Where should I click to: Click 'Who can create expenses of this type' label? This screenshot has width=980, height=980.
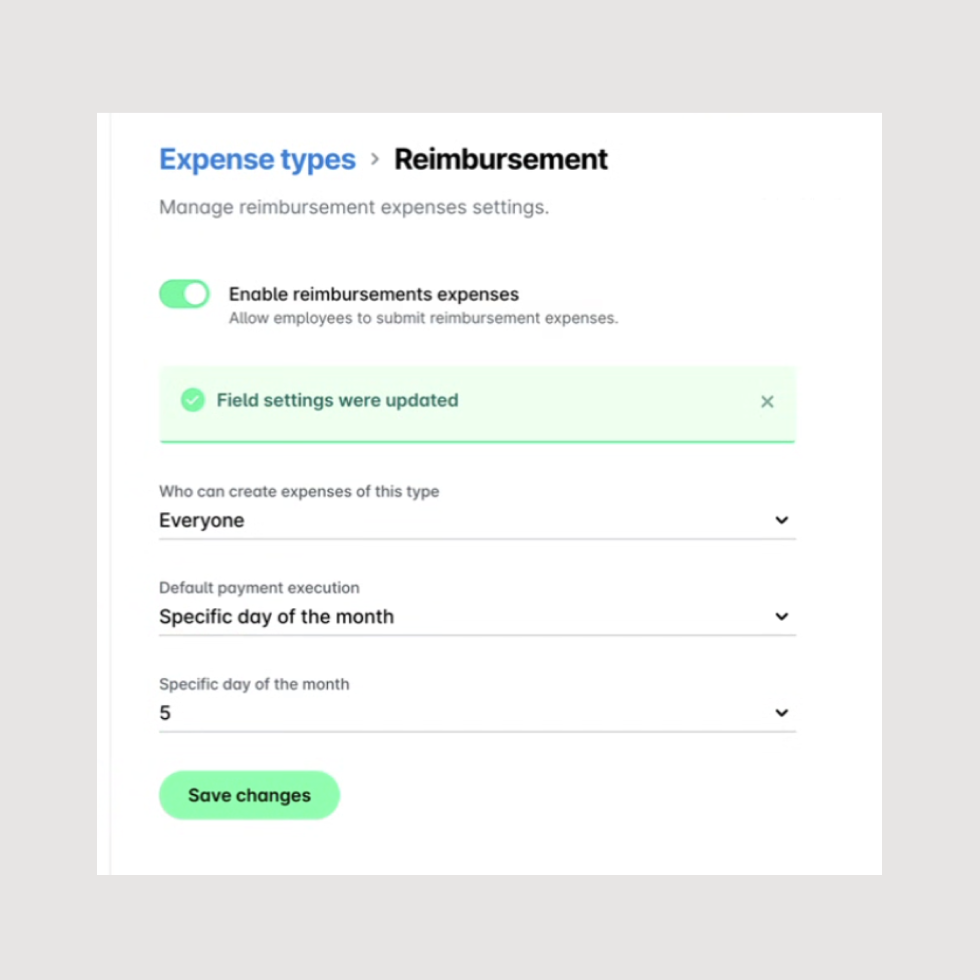(299, 492)
